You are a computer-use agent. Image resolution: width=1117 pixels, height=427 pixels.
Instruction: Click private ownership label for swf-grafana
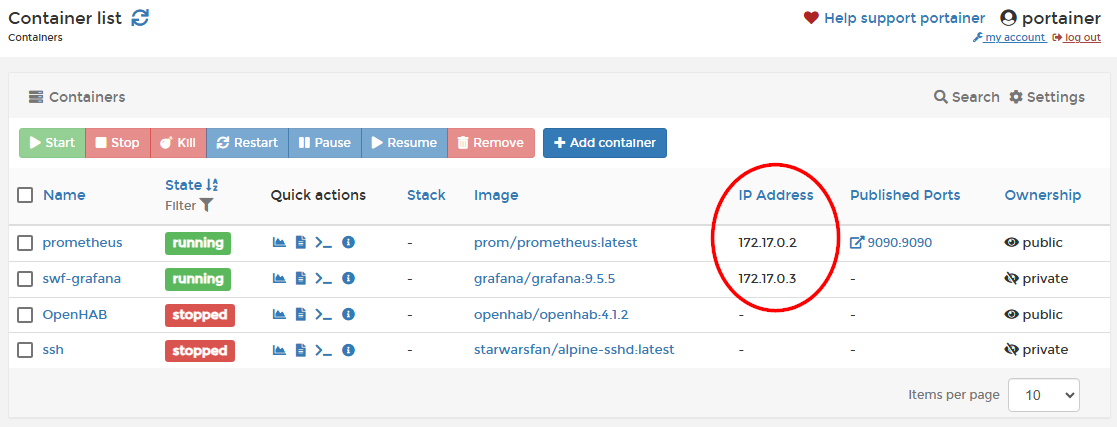[x=1036, y=279]
